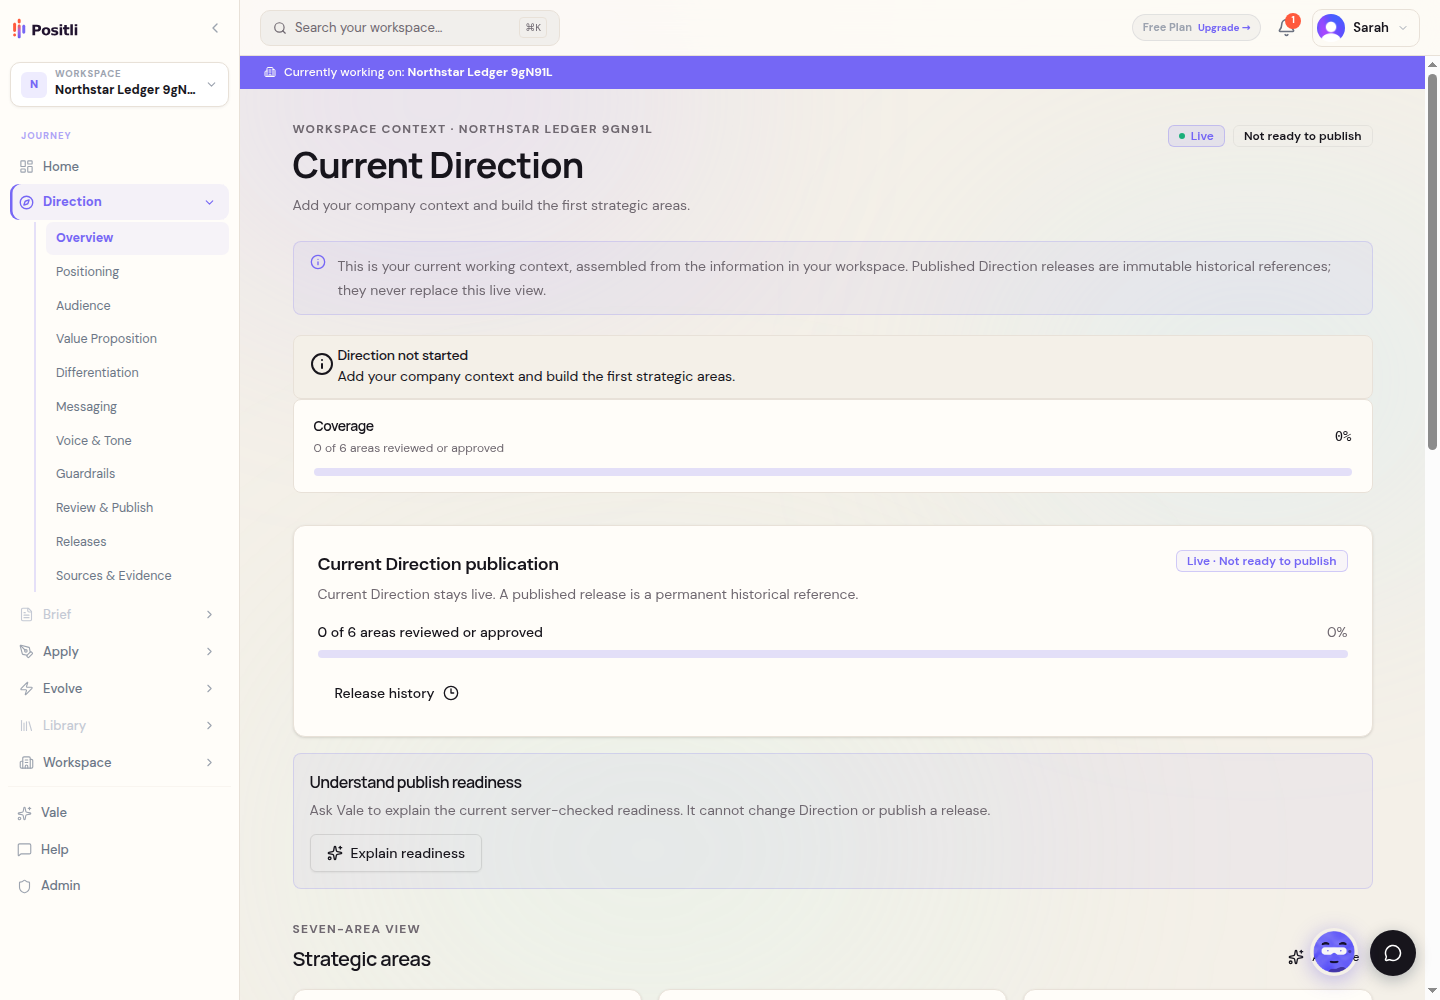Screen dimensions: 1440x1000
Task: Click the info icon in the context notice
Action: click(x=318, y=262)
